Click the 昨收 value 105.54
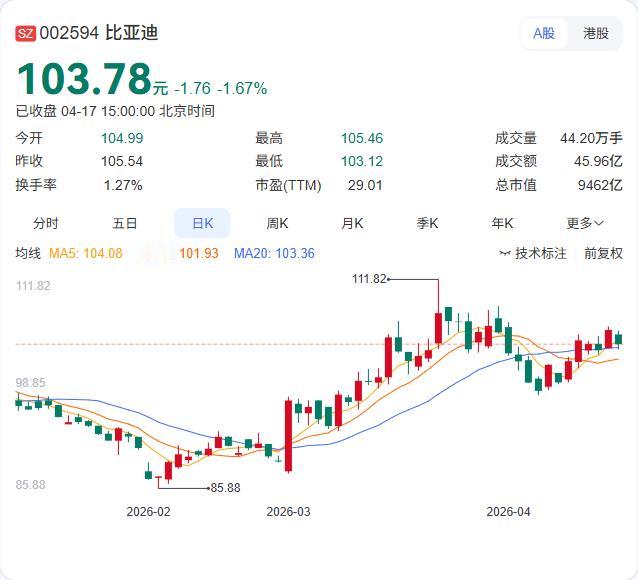 (122, 161)
